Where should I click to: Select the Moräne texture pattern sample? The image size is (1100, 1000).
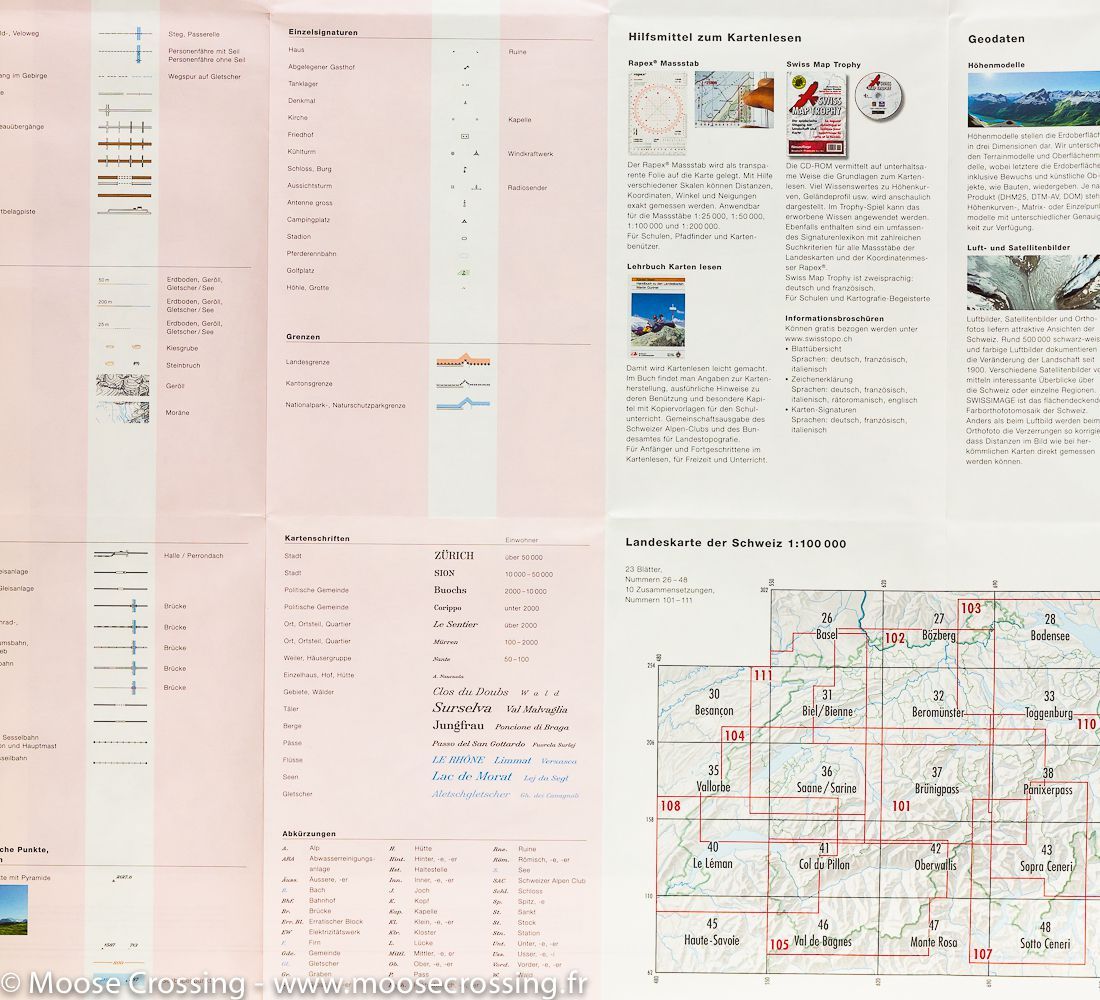122,411
